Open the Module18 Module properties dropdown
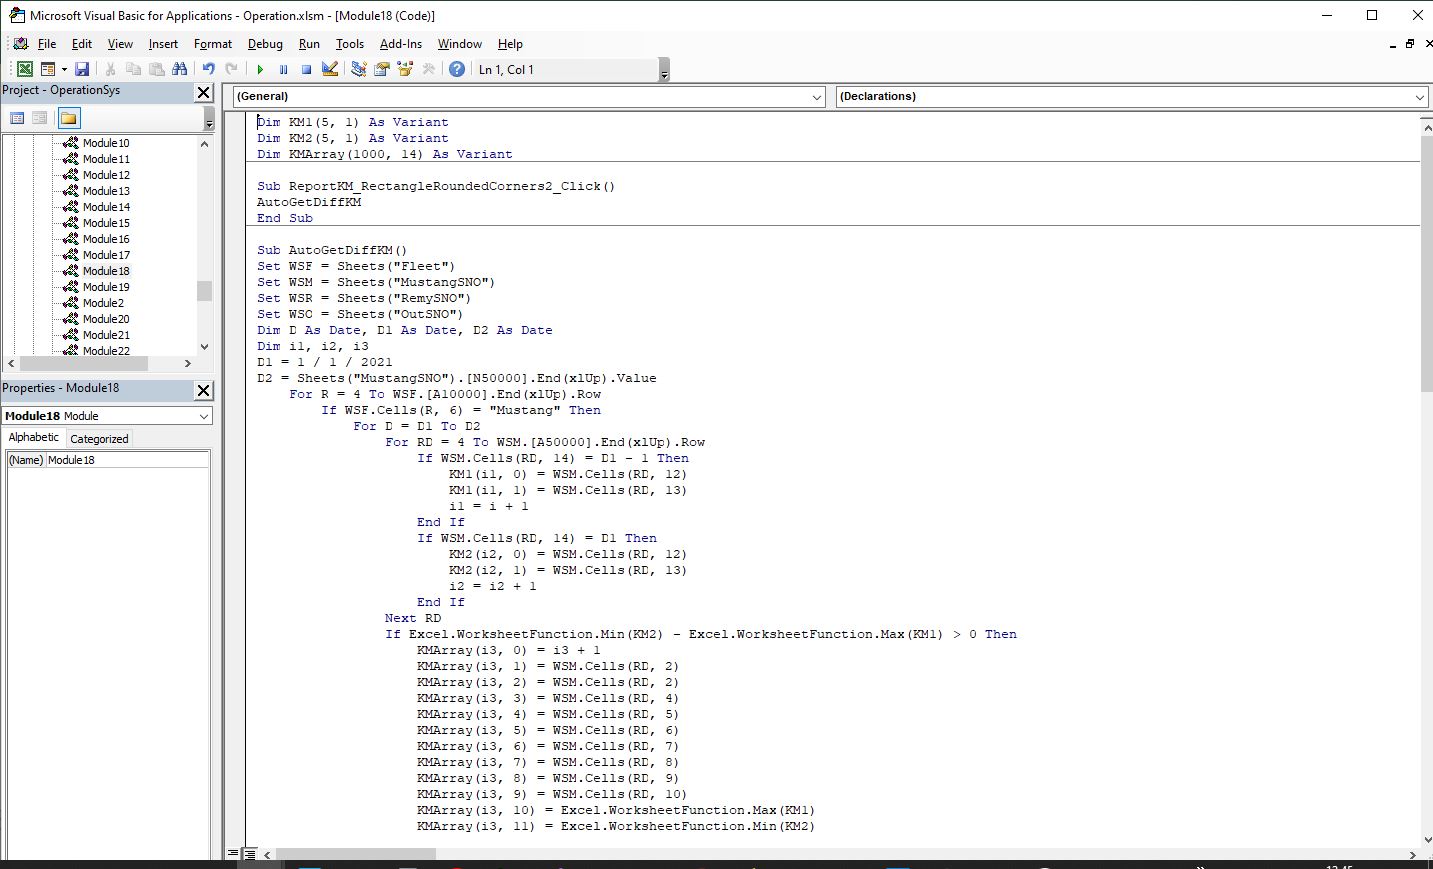Viewport: 1433px width, 869px height. 204,416
